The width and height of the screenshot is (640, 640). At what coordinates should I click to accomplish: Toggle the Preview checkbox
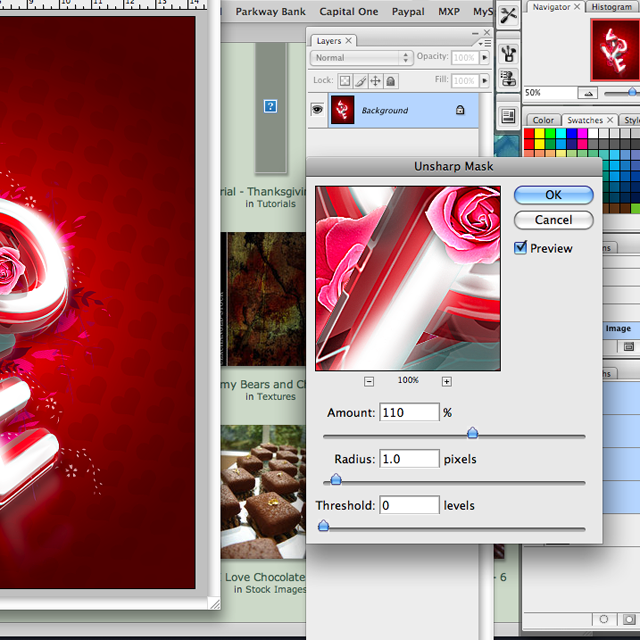(x=520, y=247)
